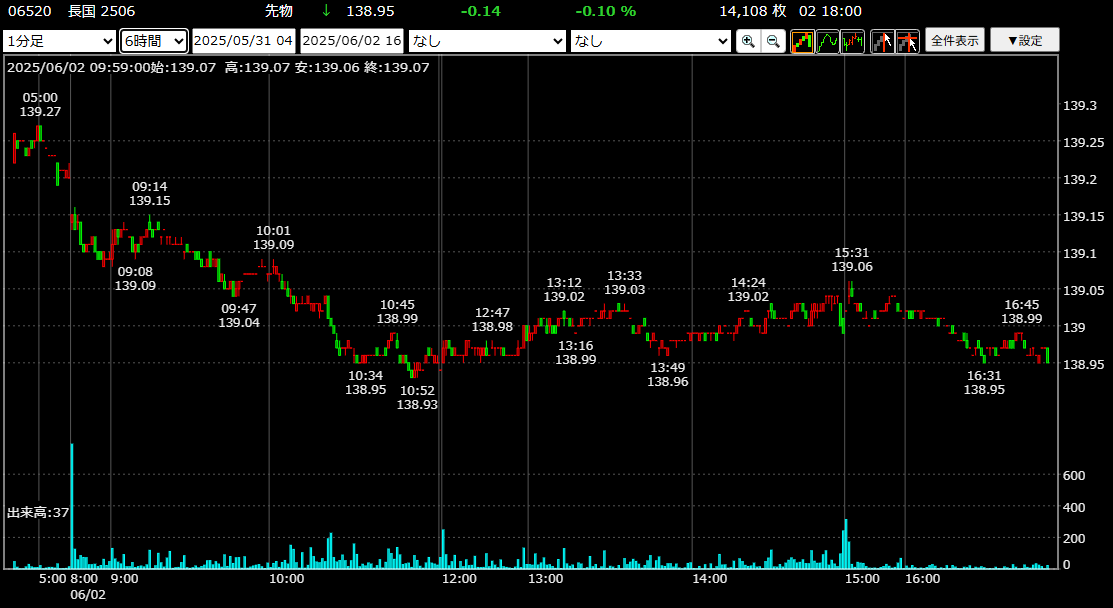Click the 全件表示 button

(x=955, y=40)
